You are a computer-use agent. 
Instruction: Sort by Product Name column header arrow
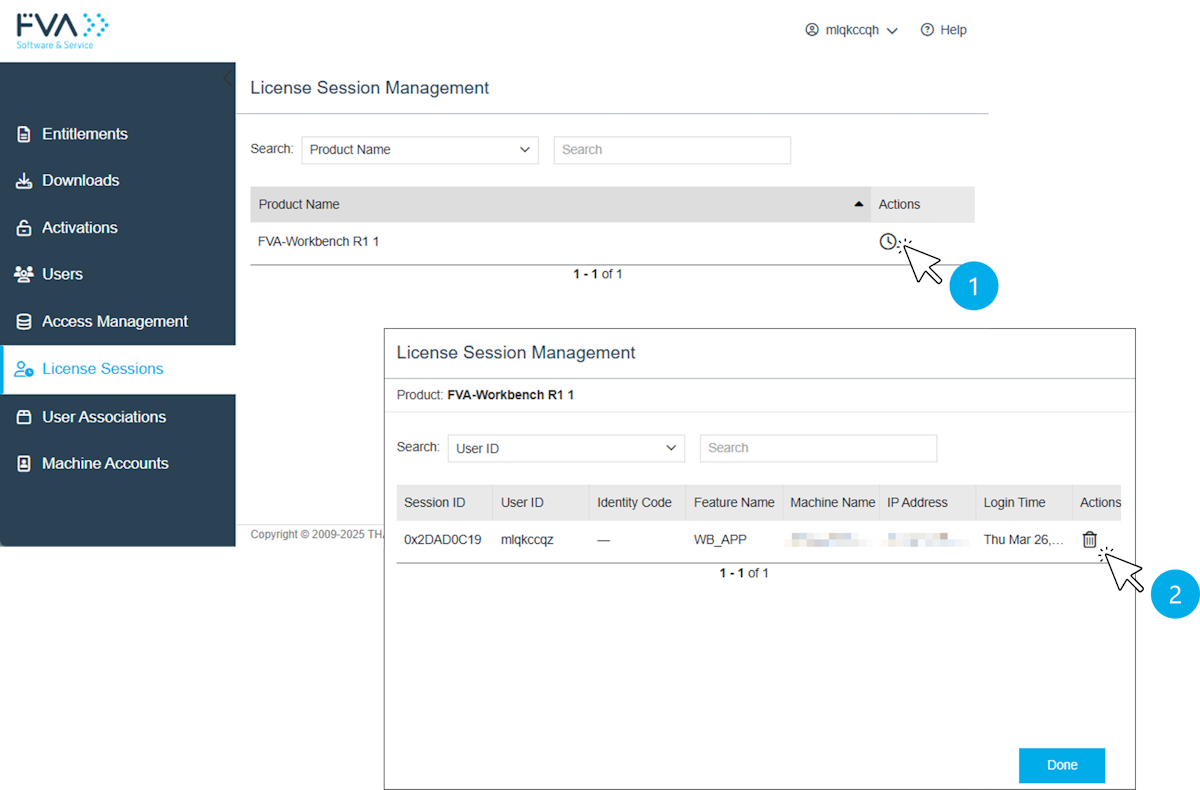[858, 204]
